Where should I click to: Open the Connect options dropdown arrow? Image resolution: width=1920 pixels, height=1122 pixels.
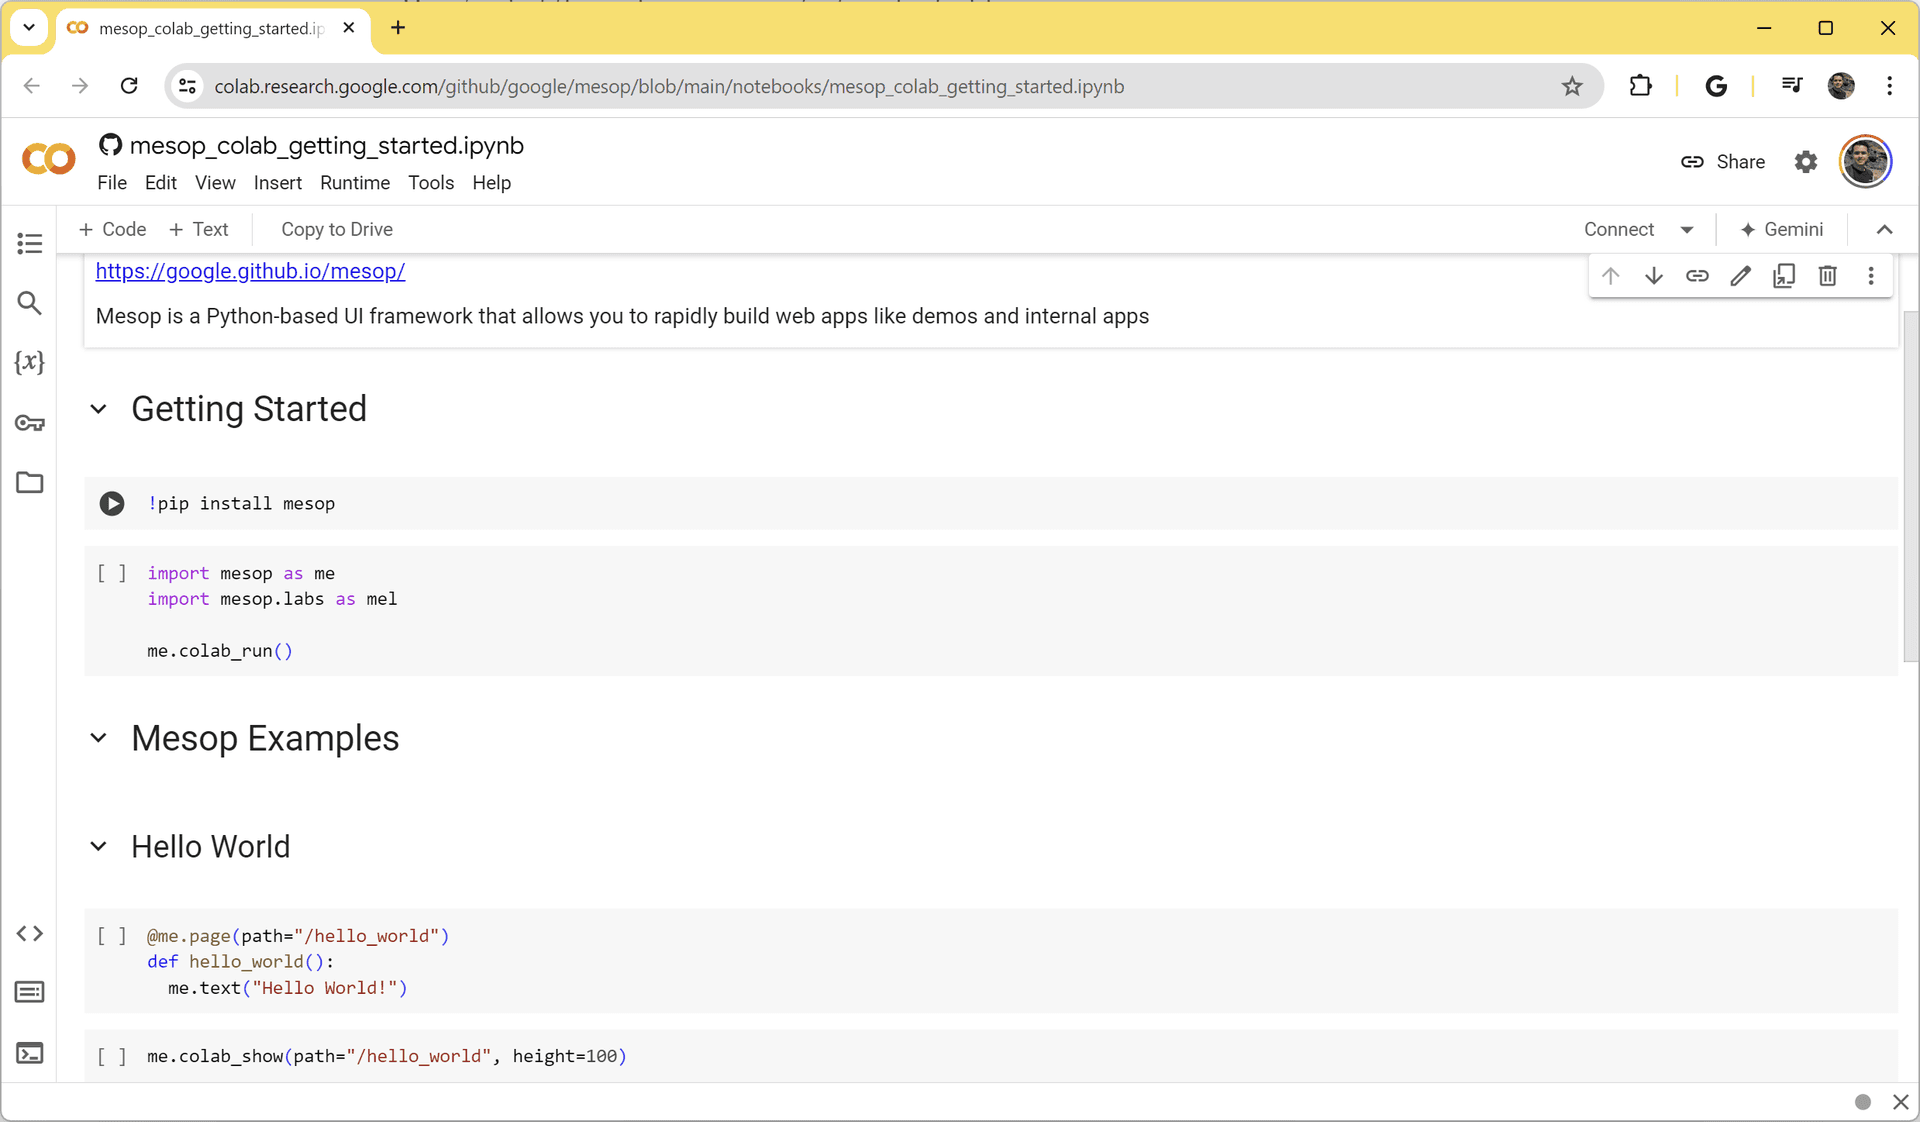[1687, 230]
